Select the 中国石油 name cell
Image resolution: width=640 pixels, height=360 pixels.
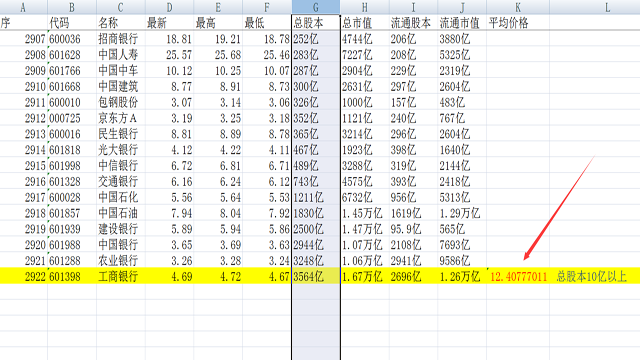pos(120,213)
